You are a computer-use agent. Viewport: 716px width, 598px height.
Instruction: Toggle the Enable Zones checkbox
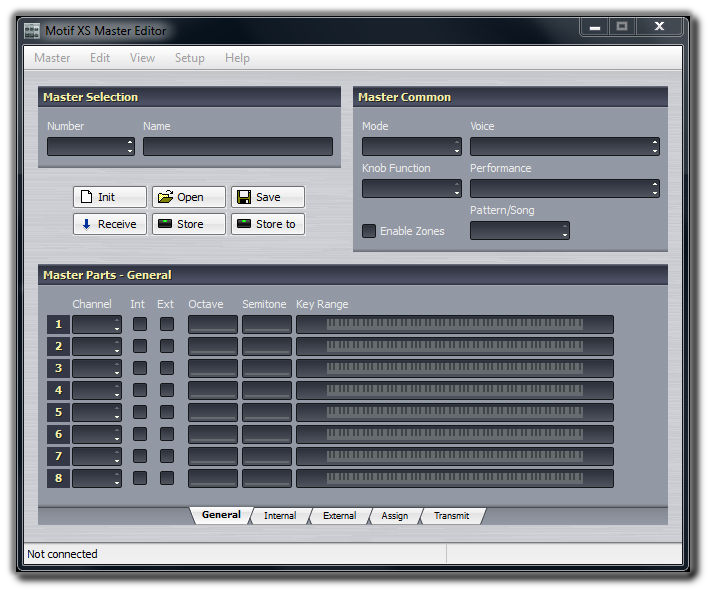[x=369, y=231]
